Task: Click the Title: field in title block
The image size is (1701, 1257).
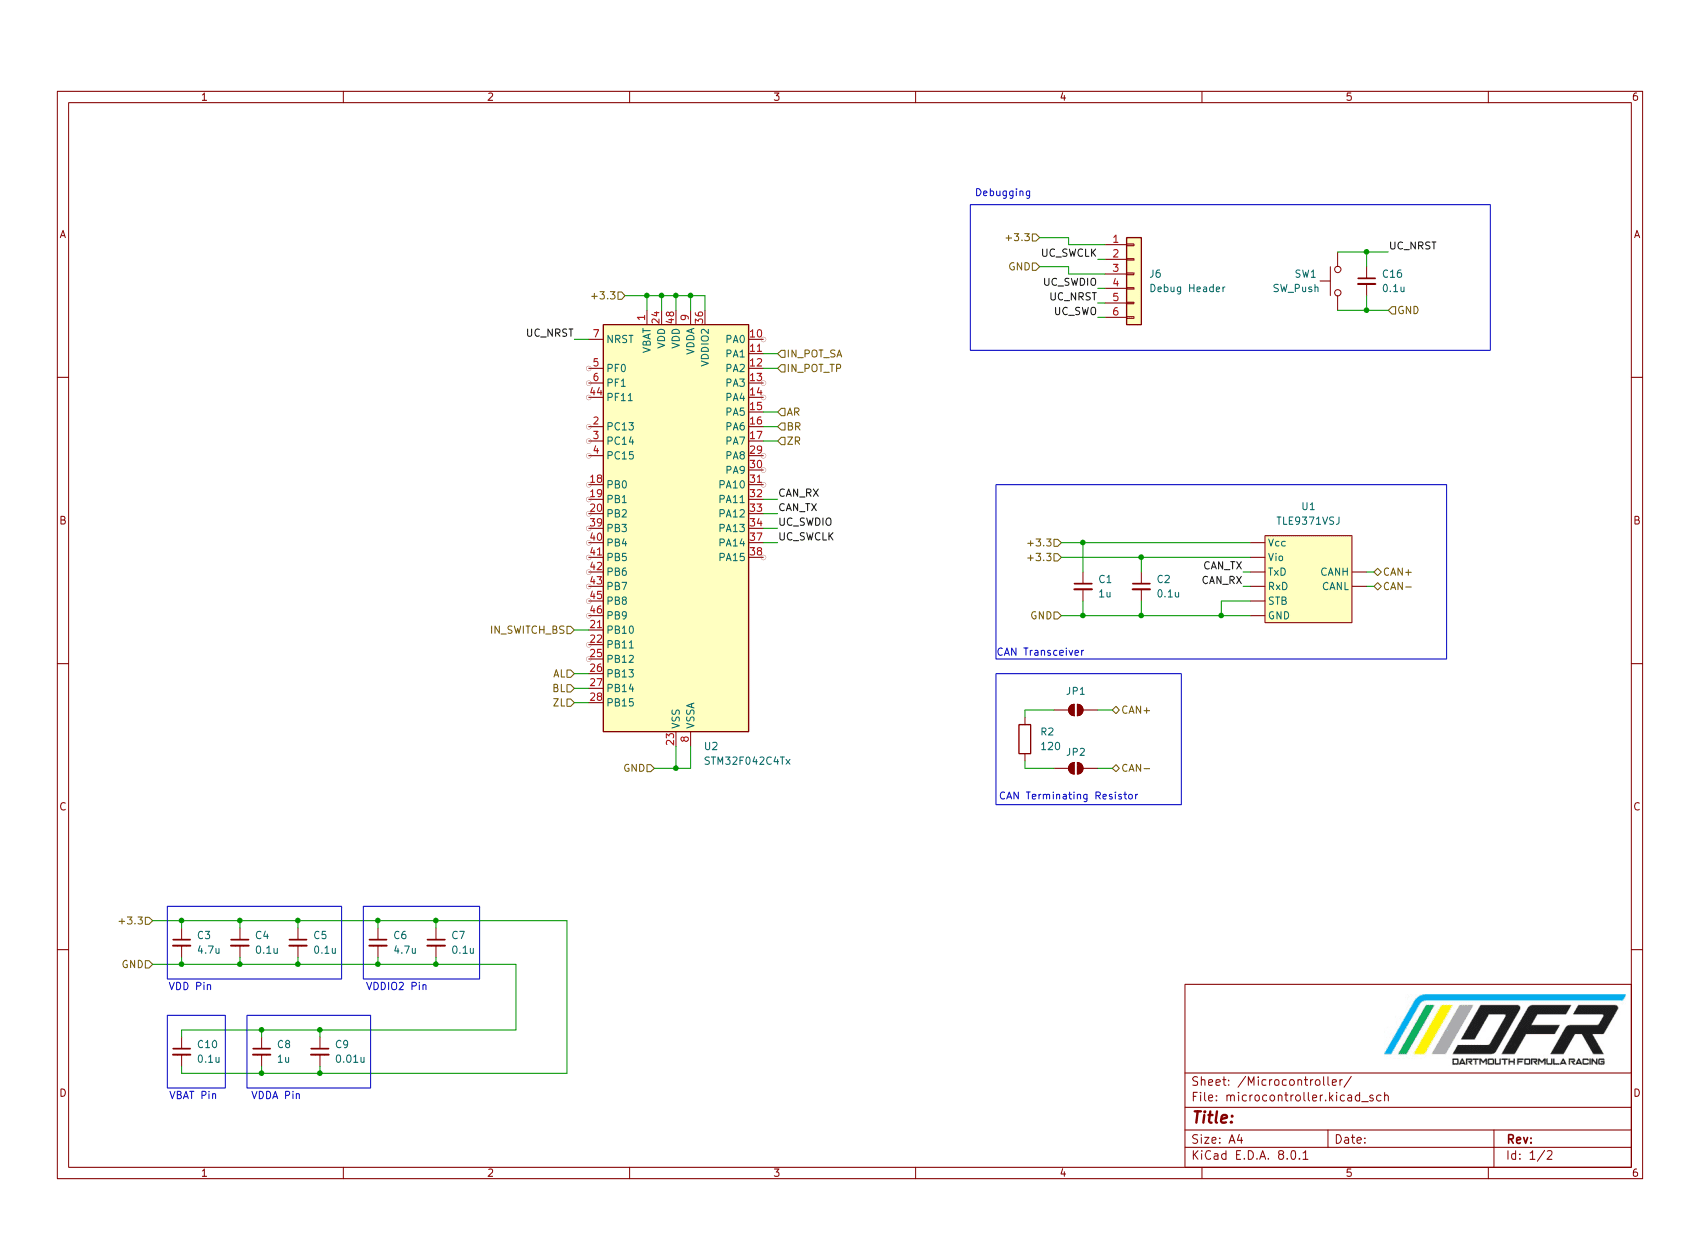Action: pos(1213,1118)
